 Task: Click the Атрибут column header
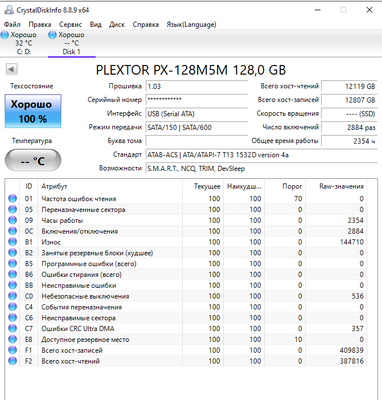click(110, 186)
